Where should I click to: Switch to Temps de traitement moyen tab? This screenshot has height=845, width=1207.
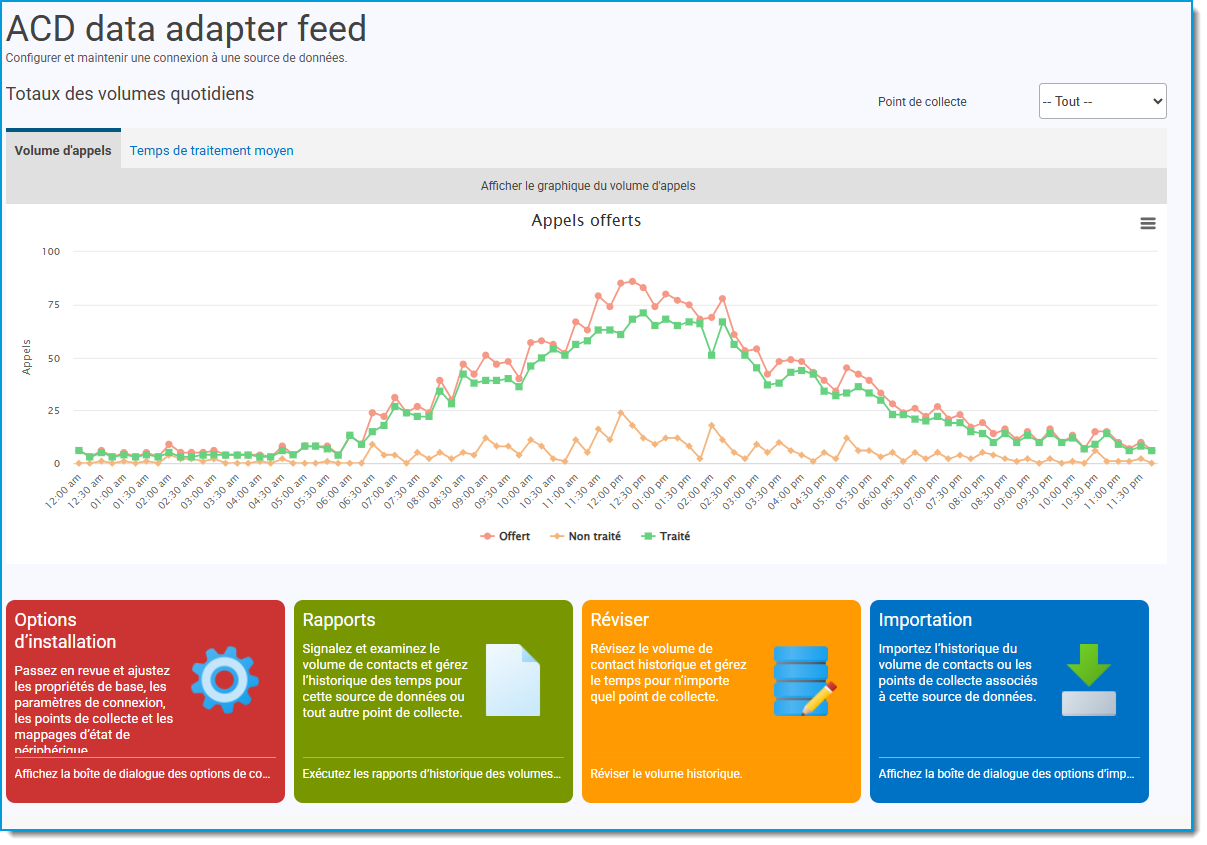click(212, 151)
